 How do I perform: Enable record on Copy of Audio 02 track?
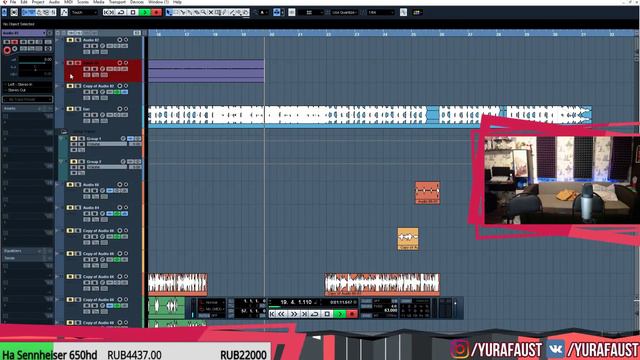120,86
